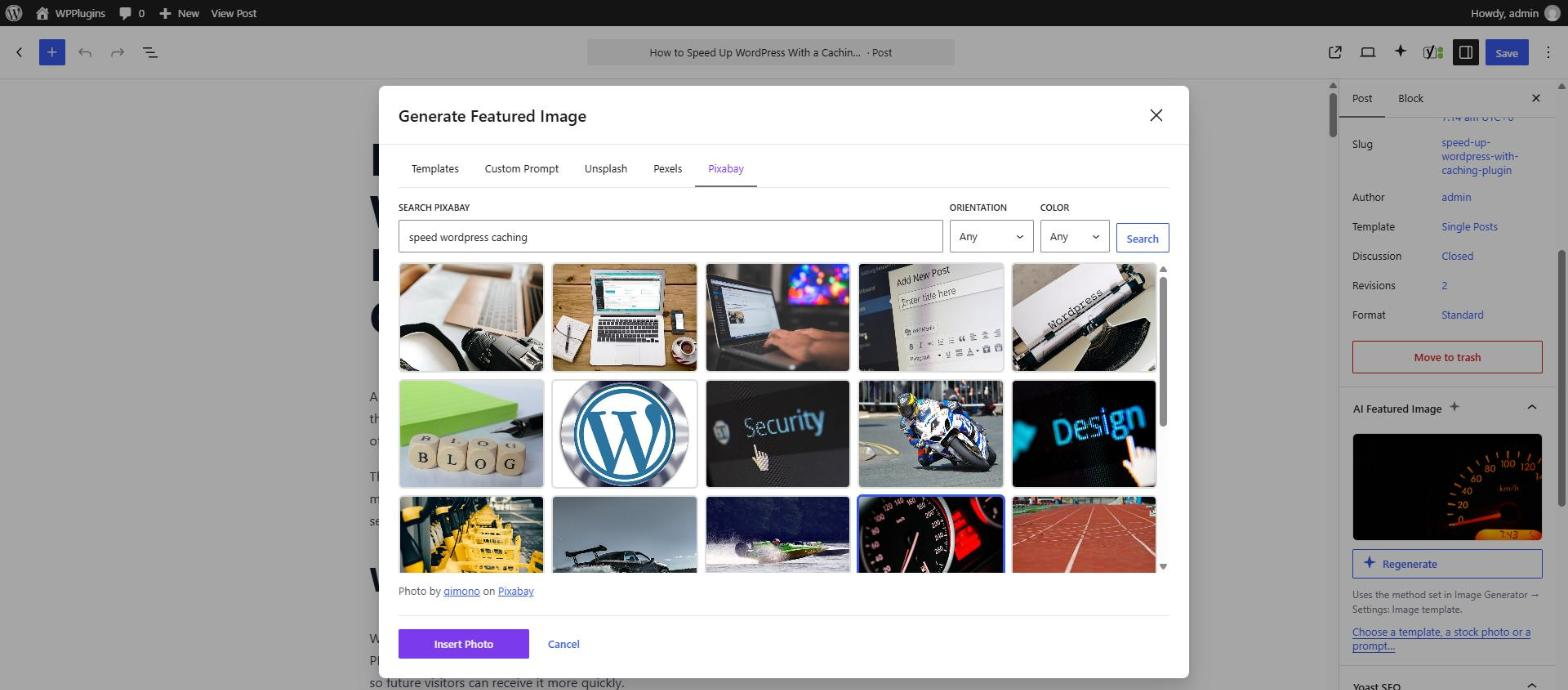Image resolution: width=1568 pixels, height=690 pixels.
Task: Select the WordPress logo thumbnail
Action: pos(624,434)
